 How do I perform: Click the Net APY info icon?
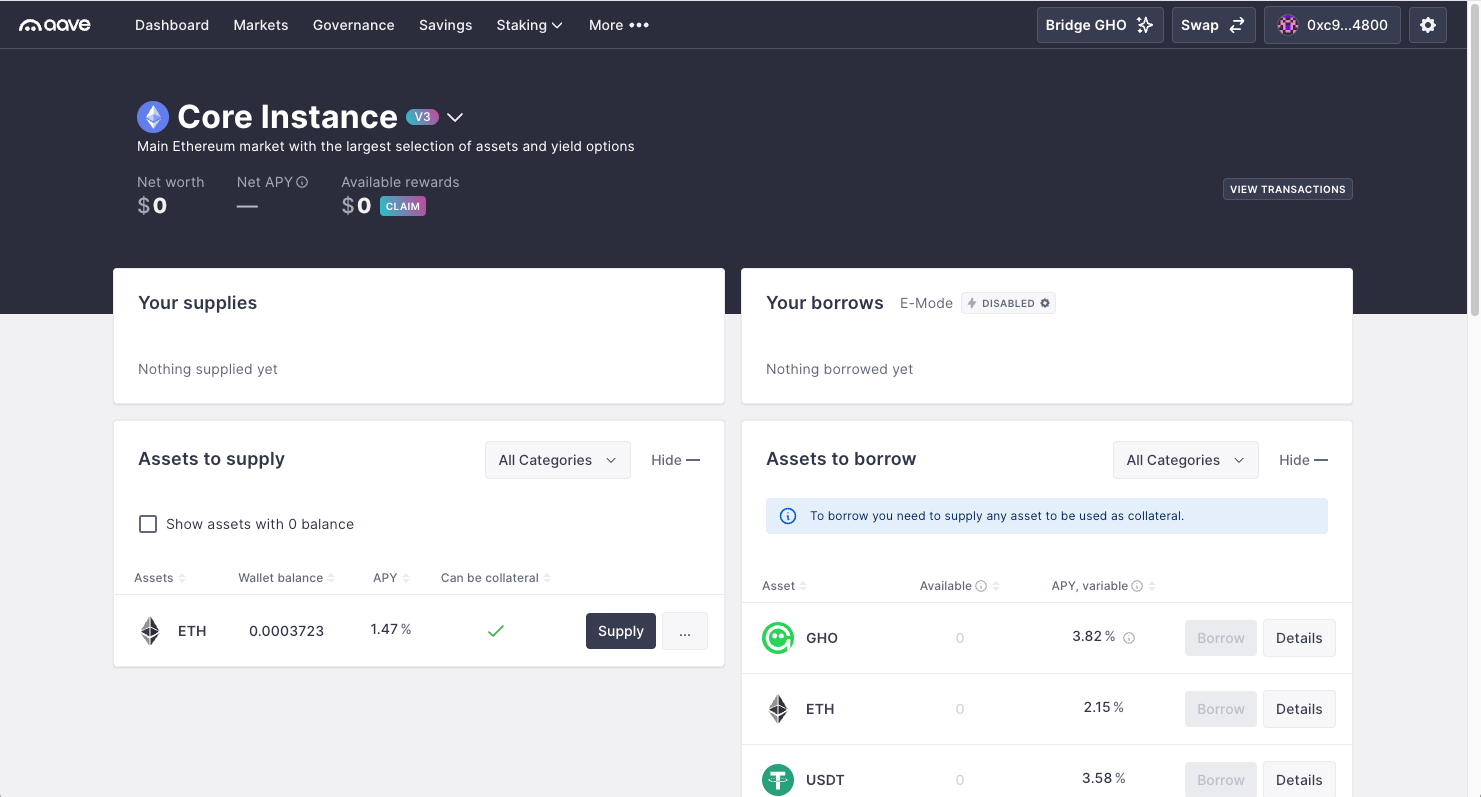click(x=302, y=182)
